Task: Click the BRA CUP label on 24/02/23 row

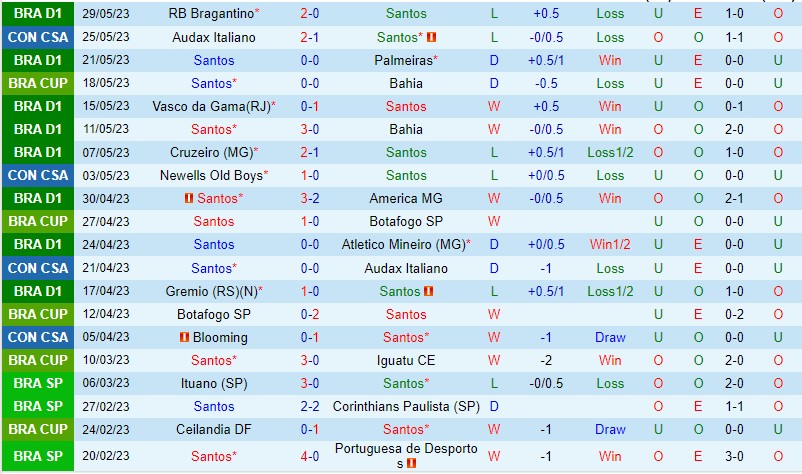Action: (x=38, y=429)
